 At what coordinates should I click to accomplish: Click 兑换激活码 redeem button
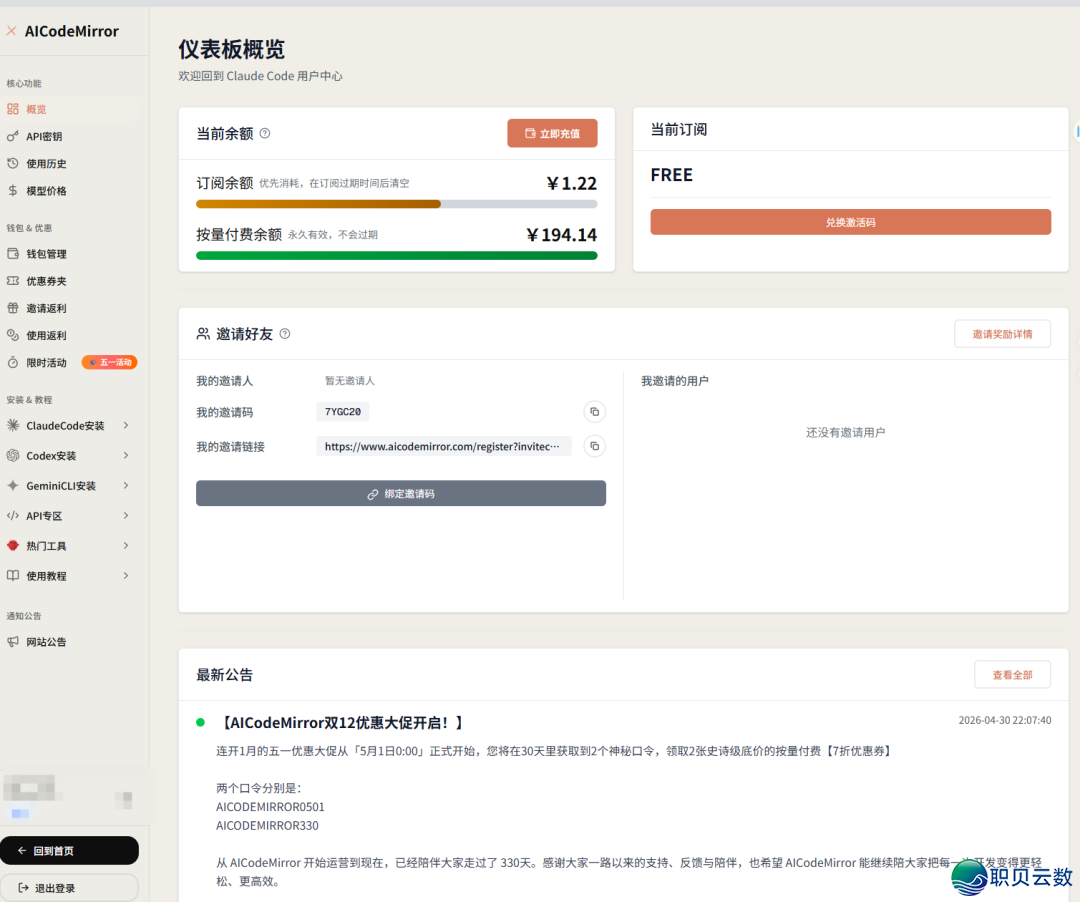coord(851,222)
